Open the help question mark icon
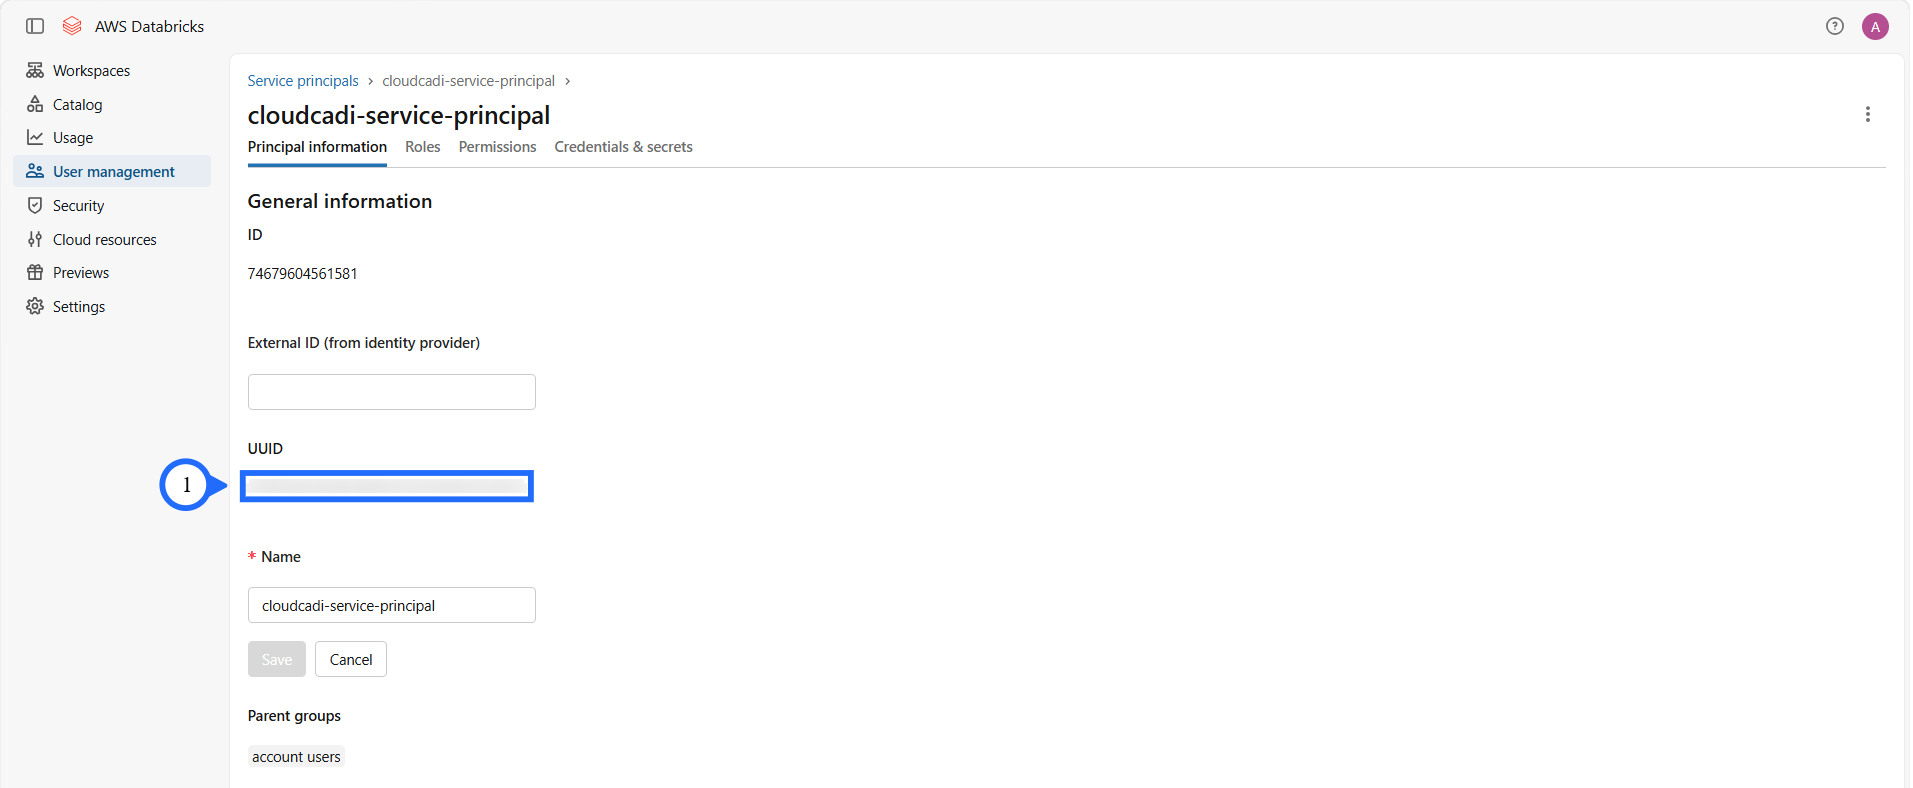Screen dimensions: 1913x788 click(1835, 26)
